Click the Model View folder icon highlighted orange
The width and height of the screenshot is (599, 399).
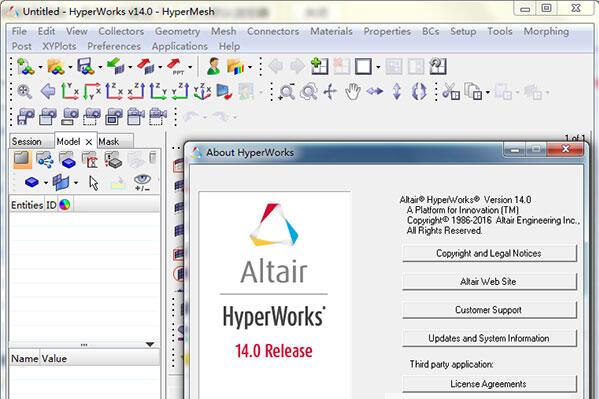click(22, 160)
